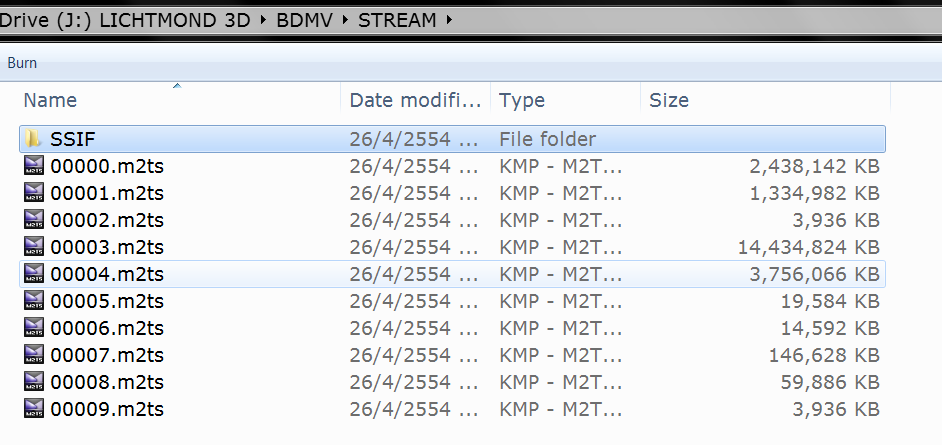Image resolution: width=942 pixels, height=445 pixels.
Task: Sort by the Date modified column header
Action: (414, 100)
